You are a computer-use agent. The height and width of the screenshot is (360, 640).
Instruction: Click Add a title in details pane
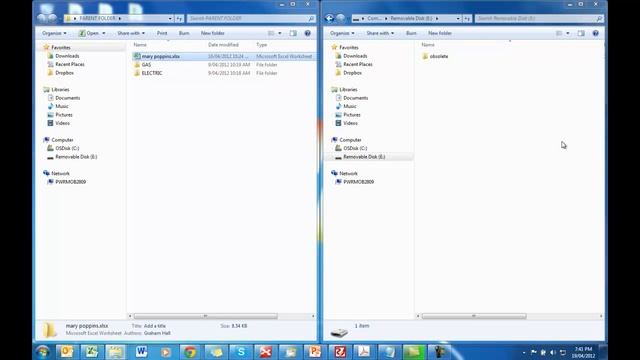[x=155, y=326]
